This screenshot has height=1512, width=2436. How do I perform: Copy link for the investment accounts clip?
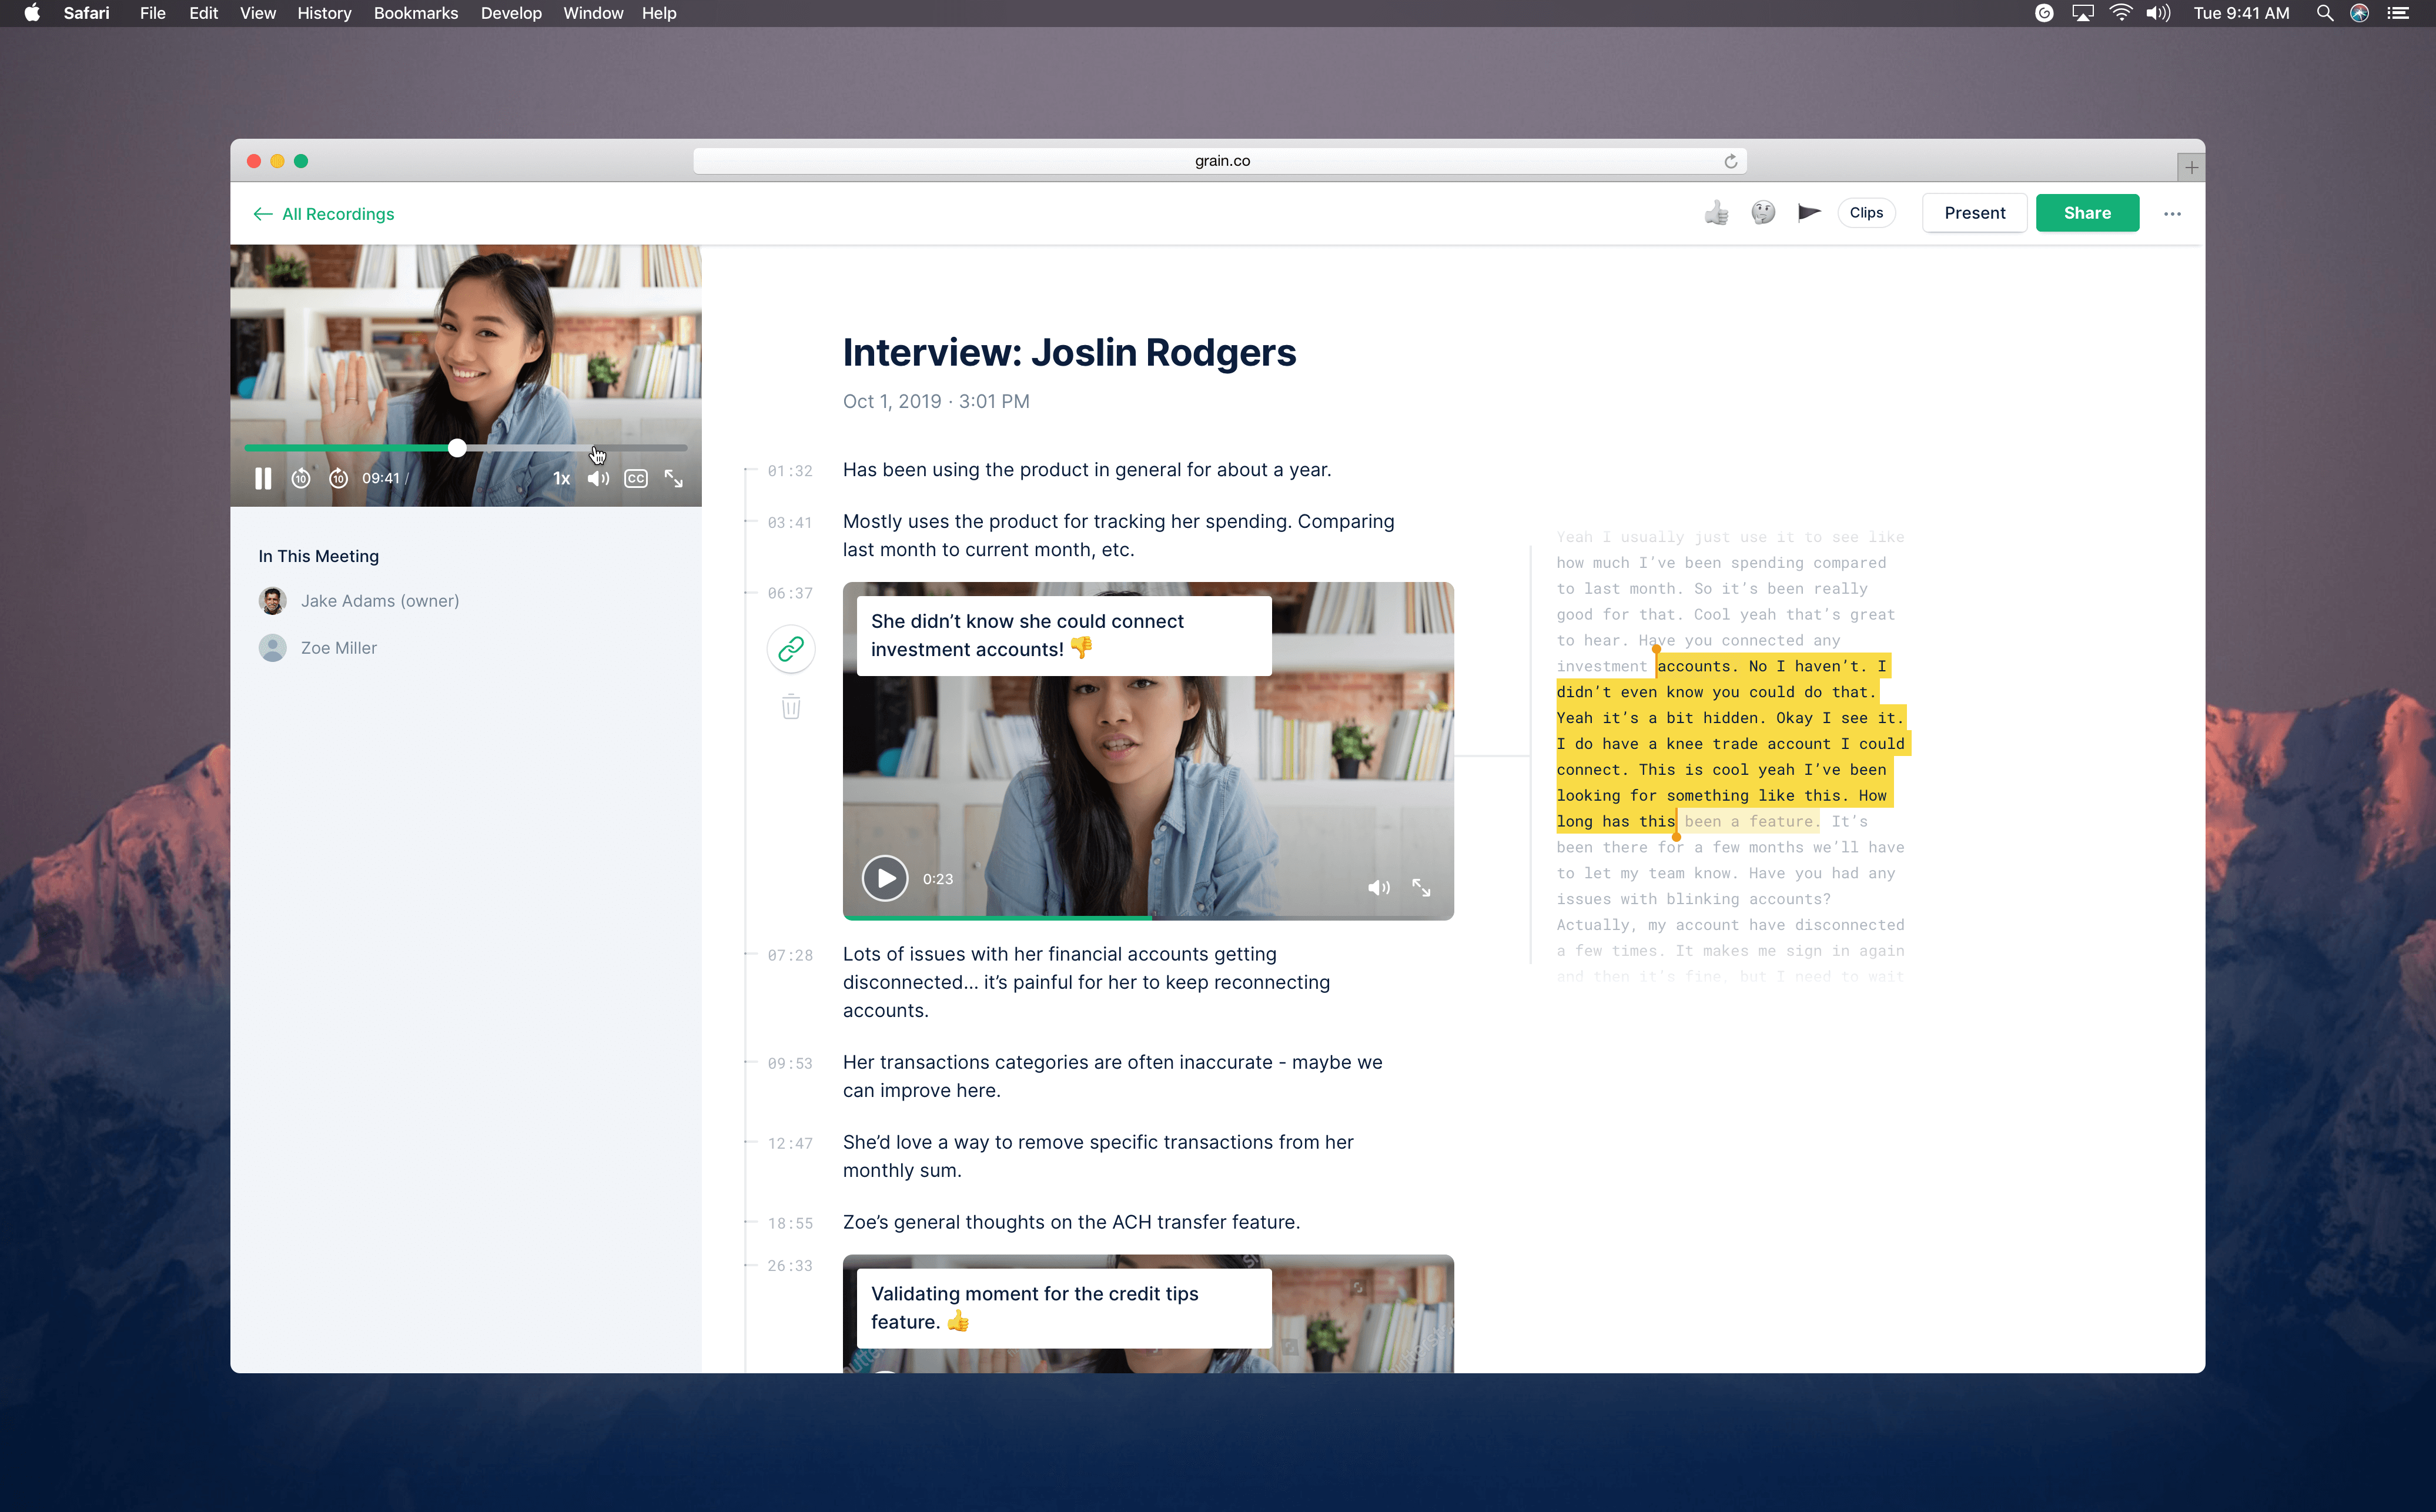click(x=791, y=649)
